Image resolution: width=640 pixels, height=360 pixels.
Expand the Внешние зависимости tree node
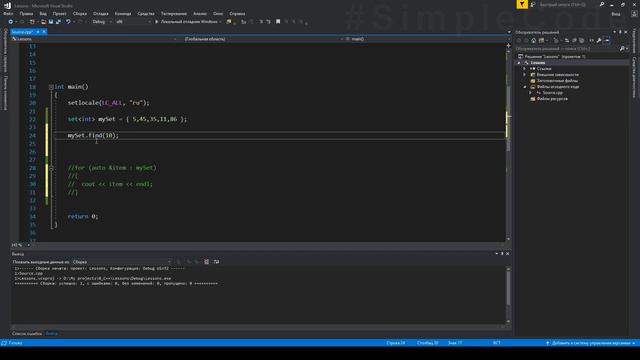(525, 75)
